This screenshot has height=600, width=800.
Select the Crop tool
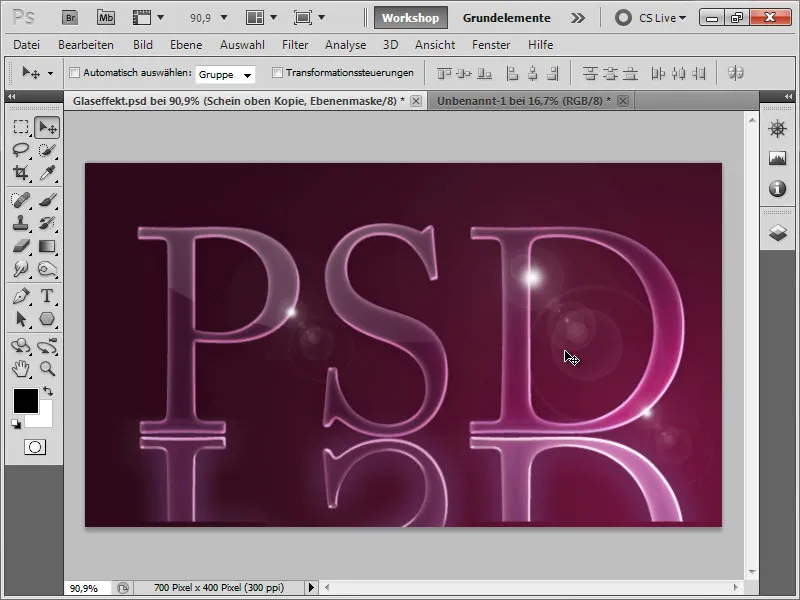click(21, 172)
